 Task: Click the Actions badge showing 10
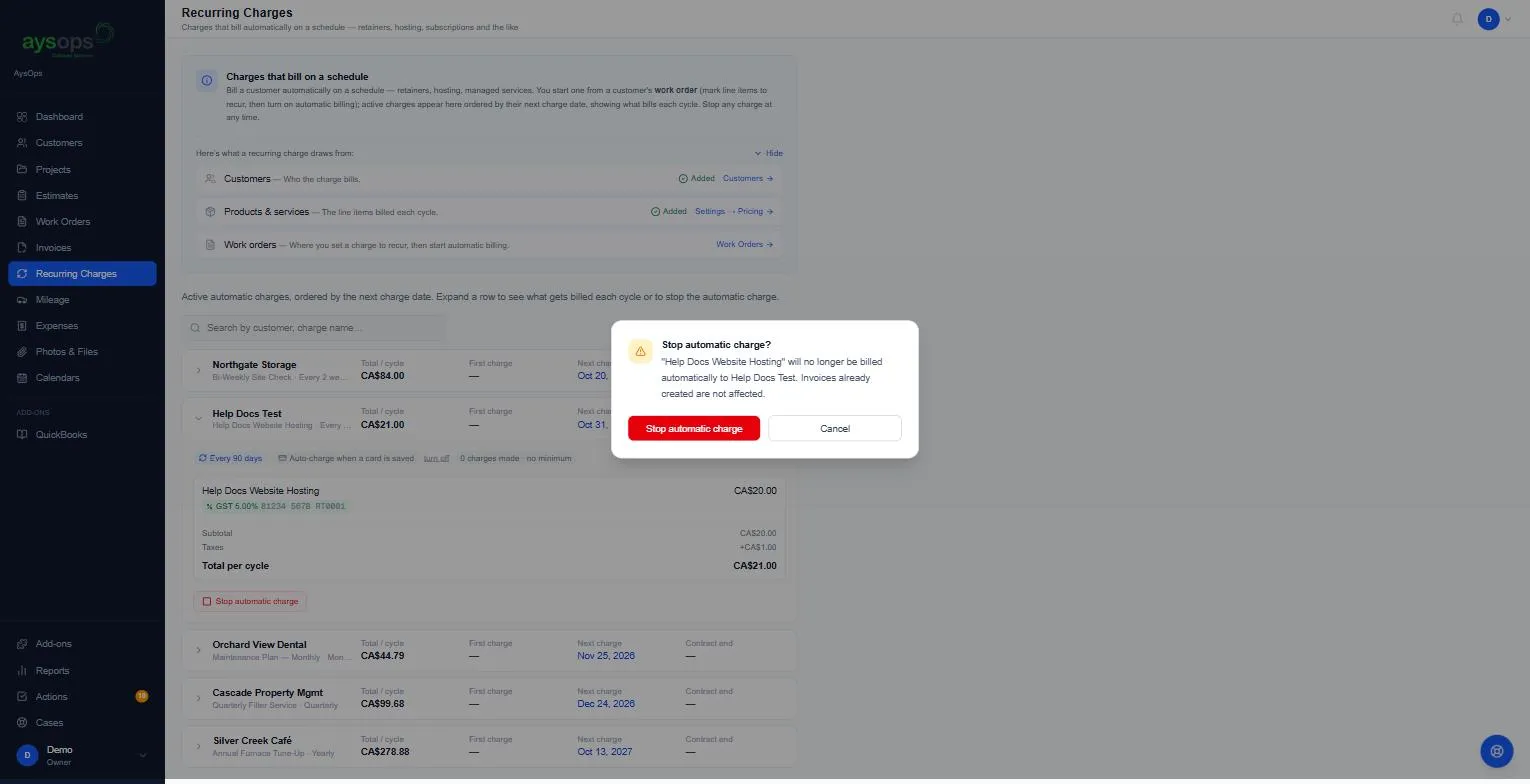click(141, 696)
